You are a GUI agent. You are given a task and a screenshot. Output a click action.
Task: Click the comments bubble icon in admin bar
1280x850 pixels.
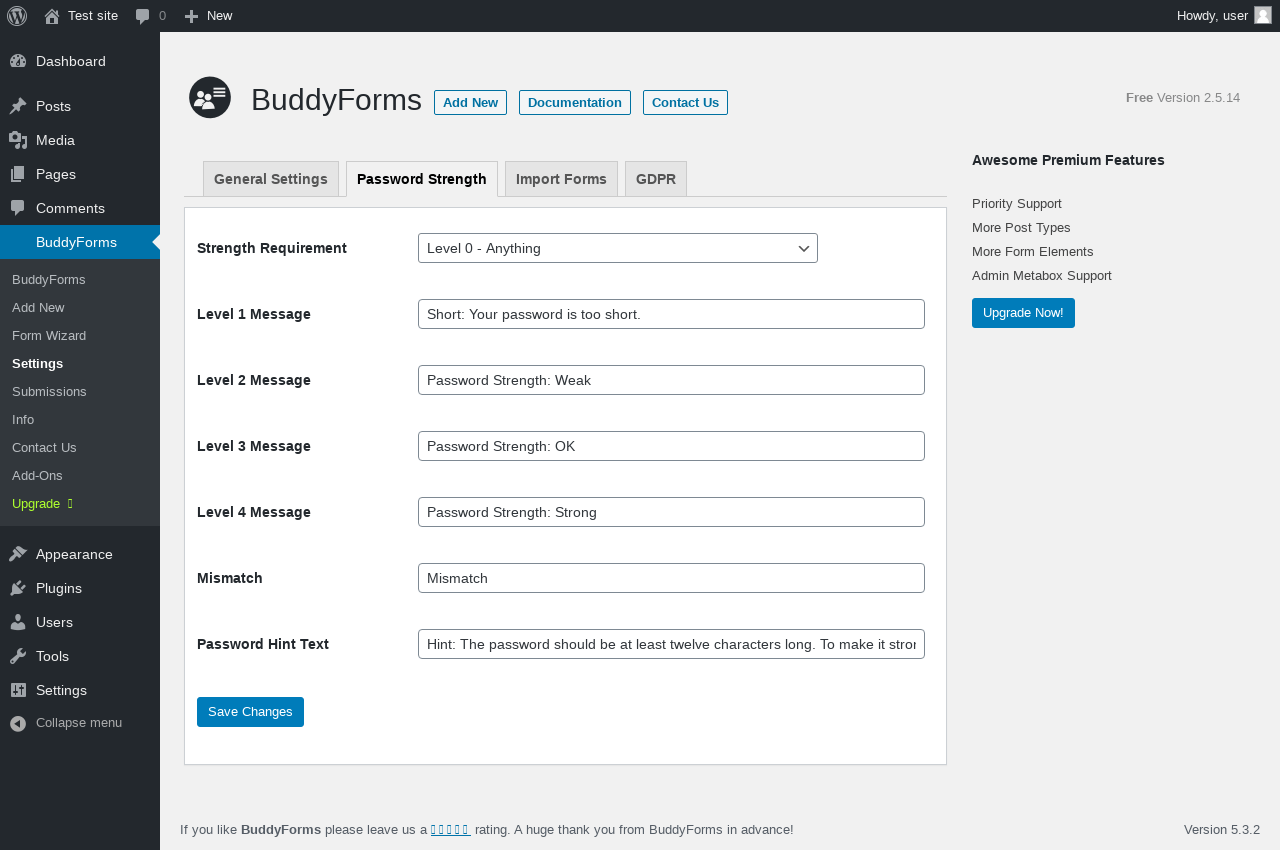coord(143,16)
